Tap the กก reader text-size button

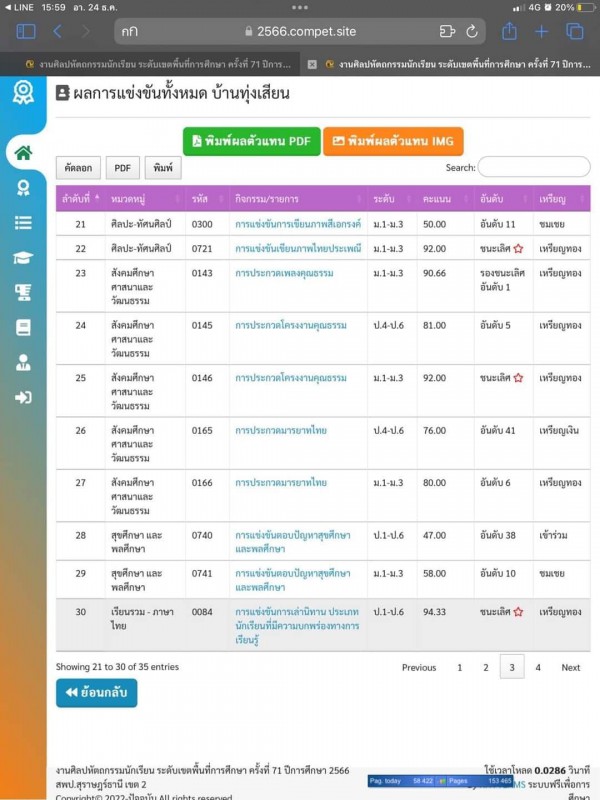(x=130, y=32)
